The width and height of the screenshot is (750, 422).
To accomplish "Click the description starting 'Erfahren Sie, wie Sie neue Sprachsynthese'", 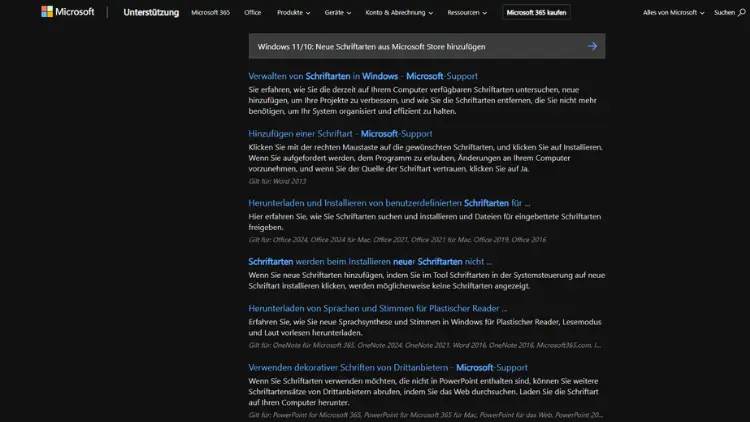I will point(425,327).
